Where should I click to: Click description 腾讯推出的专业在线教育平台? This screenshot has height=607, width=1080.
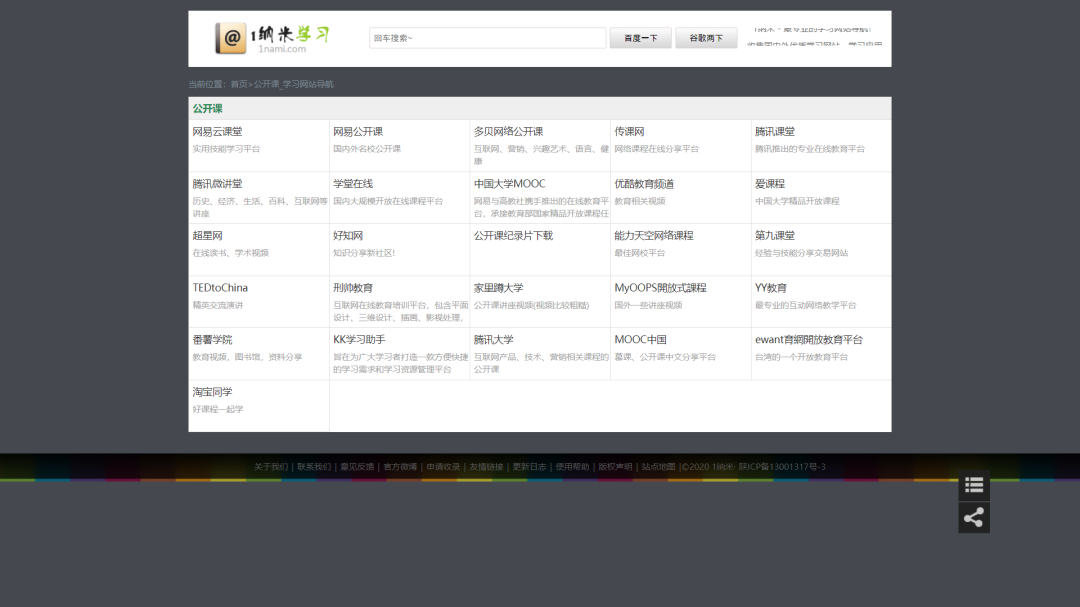(810, 149)
